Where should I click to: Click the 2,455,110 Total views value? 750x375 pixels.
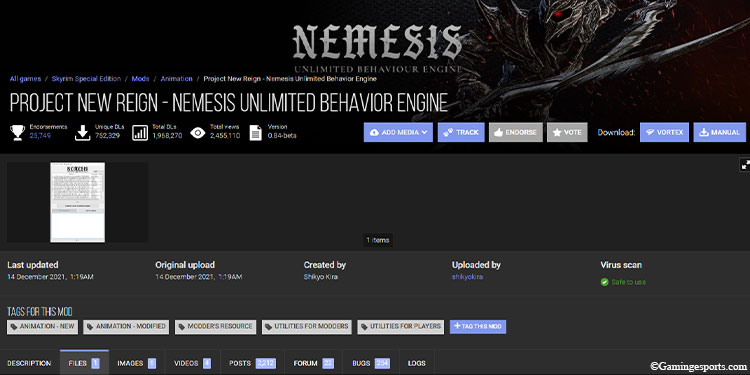225,136
